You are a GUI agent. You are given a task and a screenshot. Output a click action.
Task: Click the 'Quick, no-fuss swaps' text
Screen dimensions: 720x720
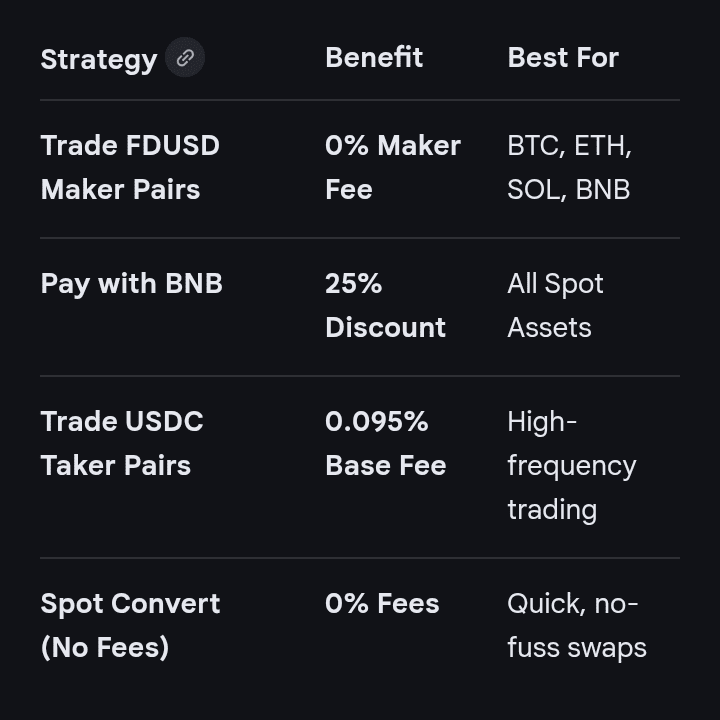pos(576,626)
